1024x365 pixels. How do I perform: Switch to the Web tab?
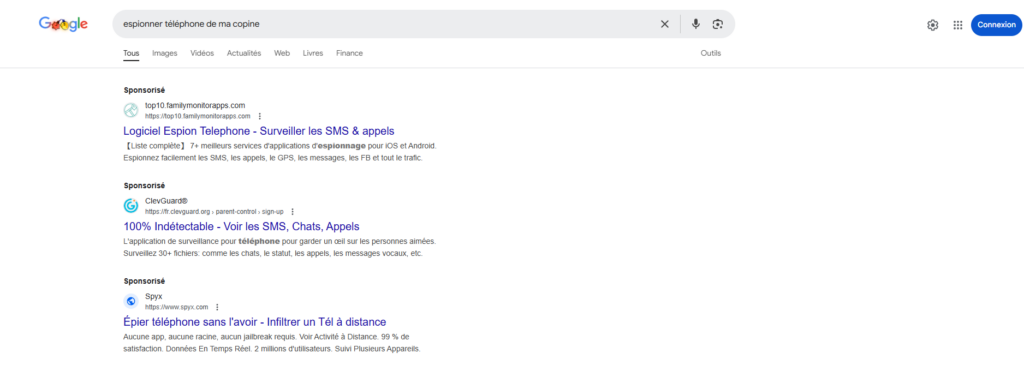point(282,54)
